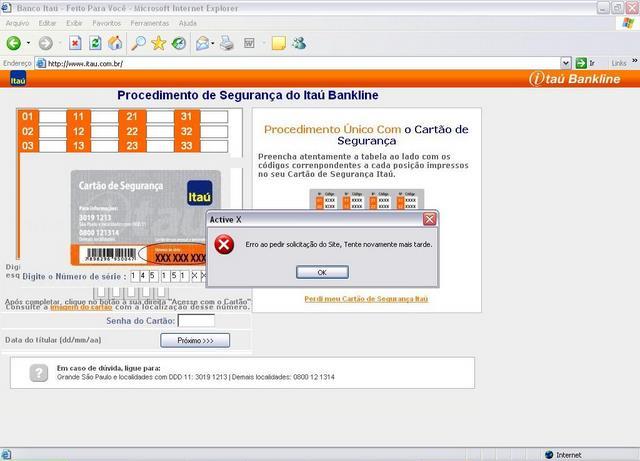
Task: Click the Forward arrow toolbar button
Action: 46,43
